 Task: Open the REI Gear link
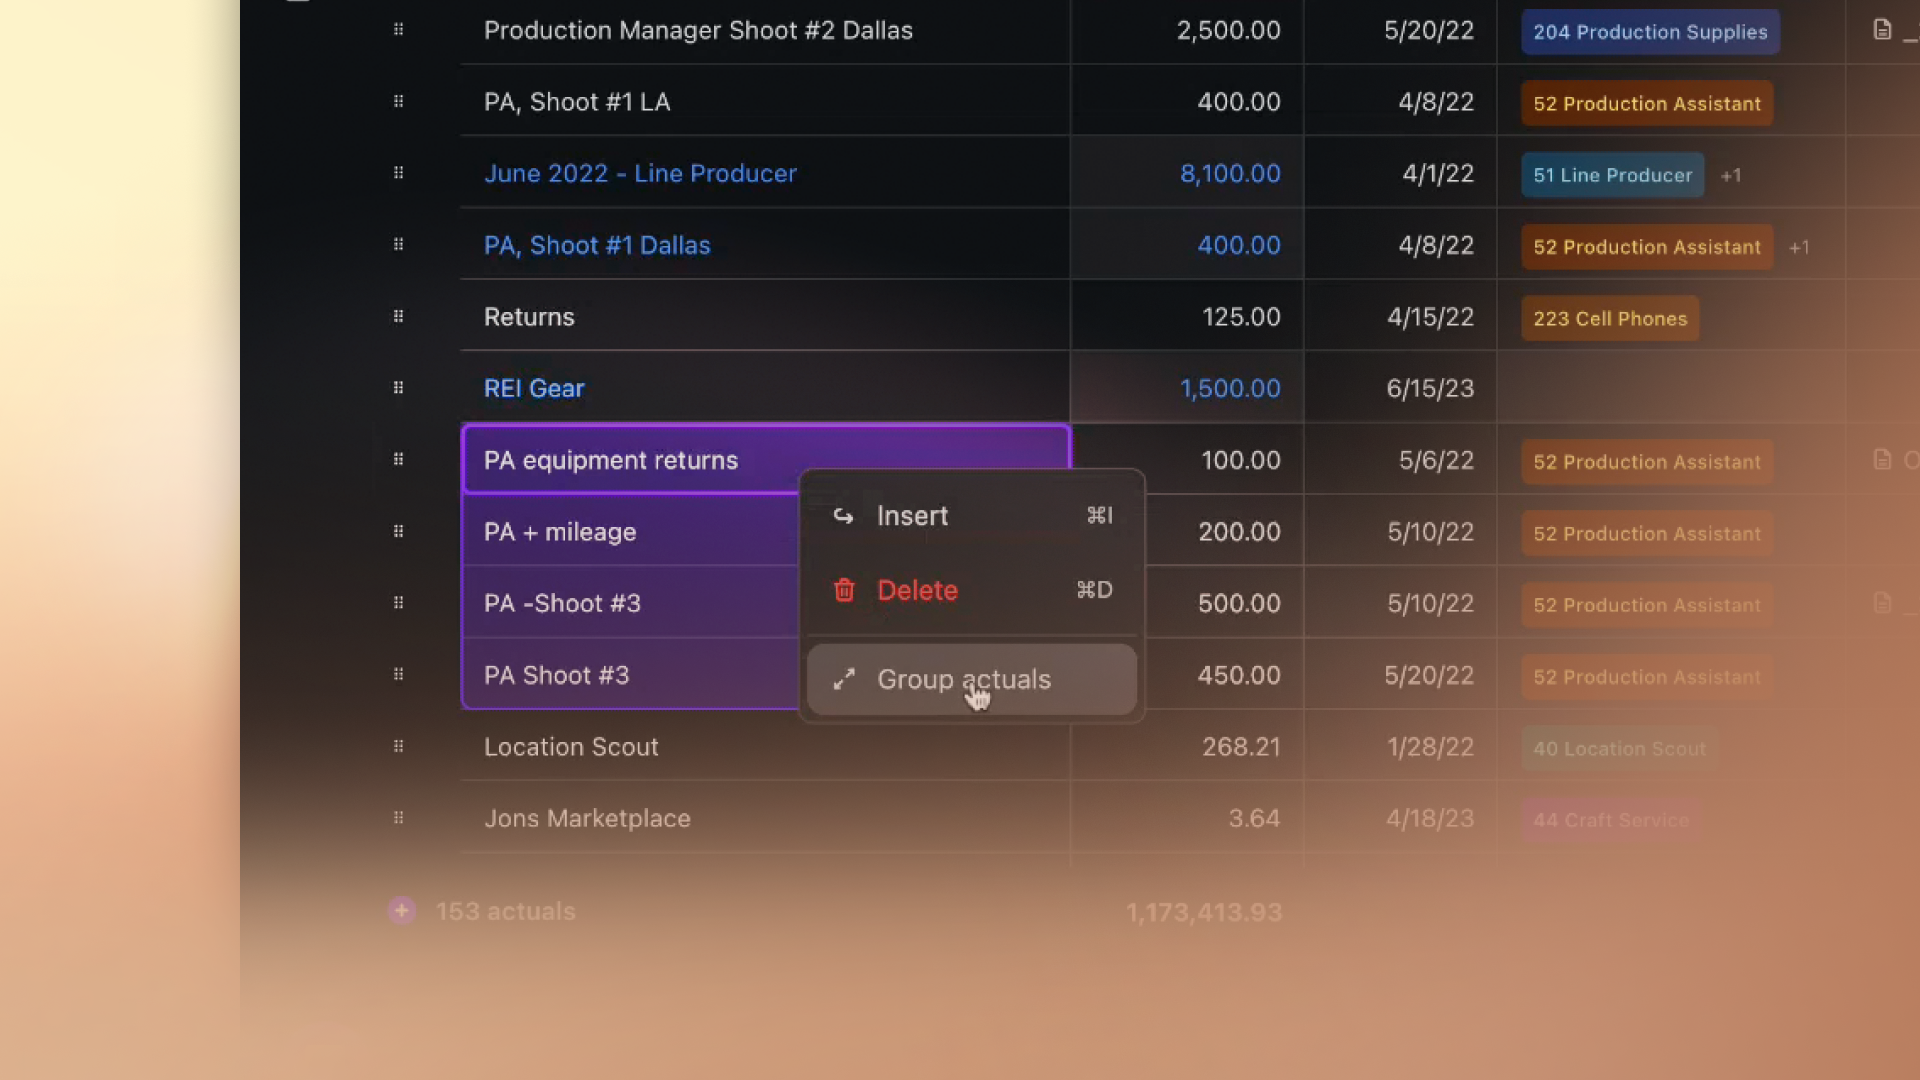point(534,388)
